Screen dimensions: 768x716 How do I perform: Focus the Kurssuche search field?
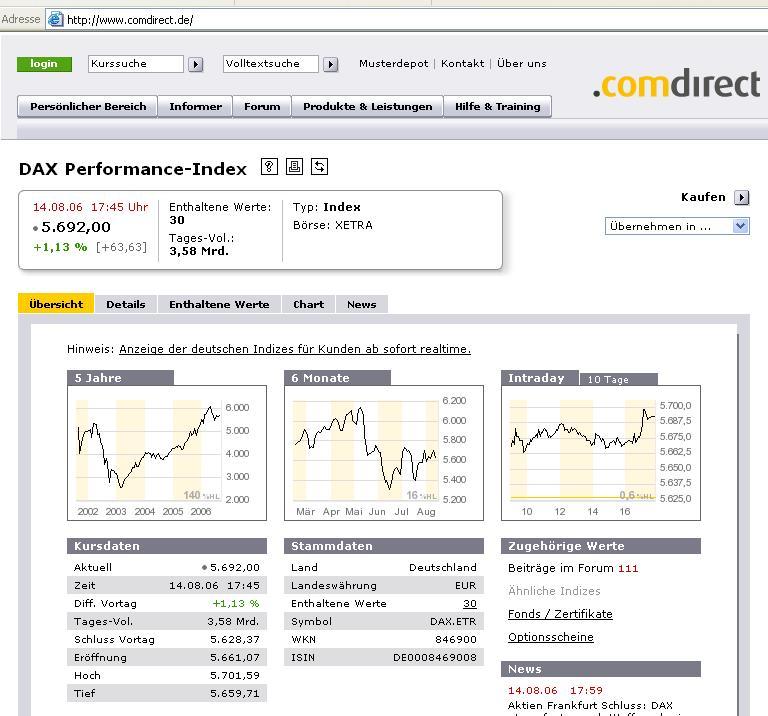pos(136,64)
